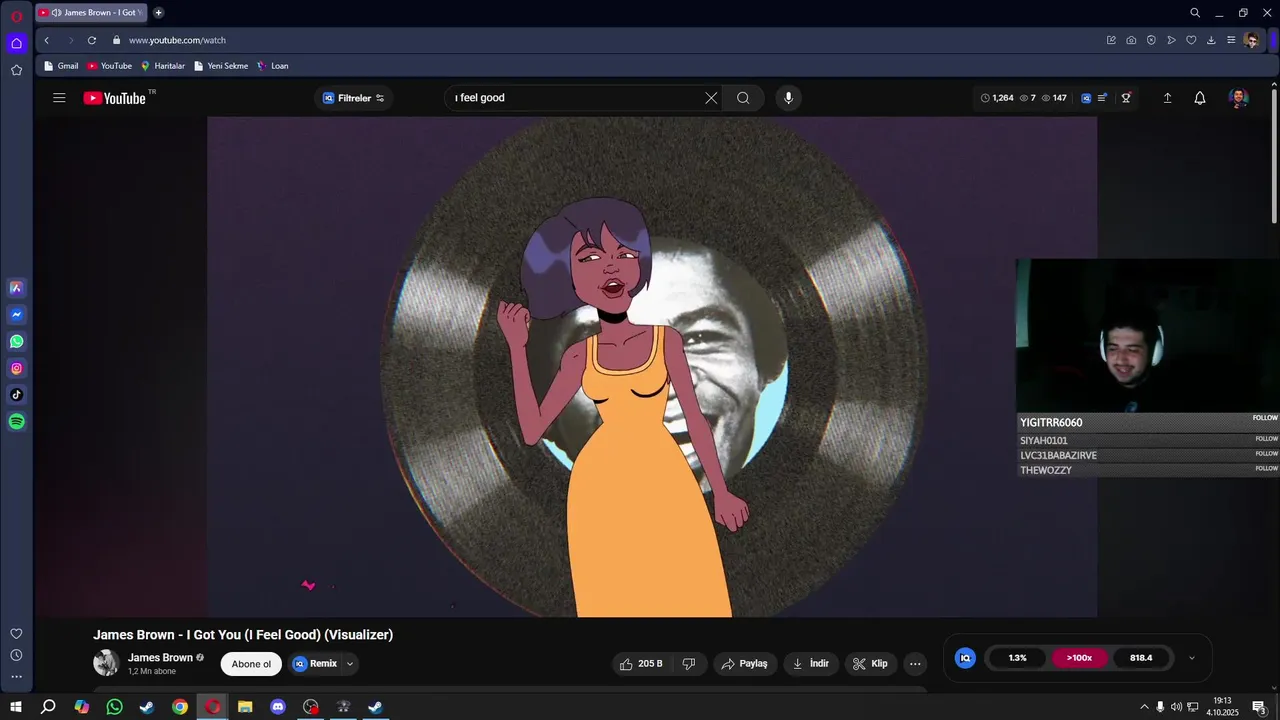Open Yeni Sekme bookmark

(x=221, y=66)
